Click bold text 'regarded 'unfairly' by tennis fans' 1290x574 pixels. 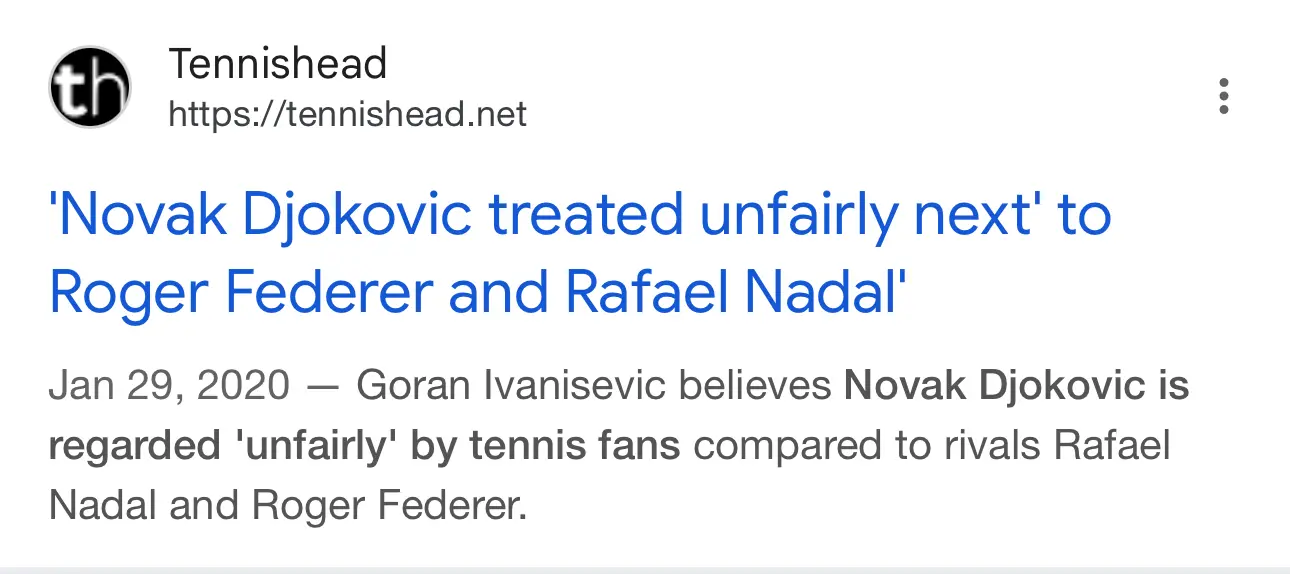[364, 446]
